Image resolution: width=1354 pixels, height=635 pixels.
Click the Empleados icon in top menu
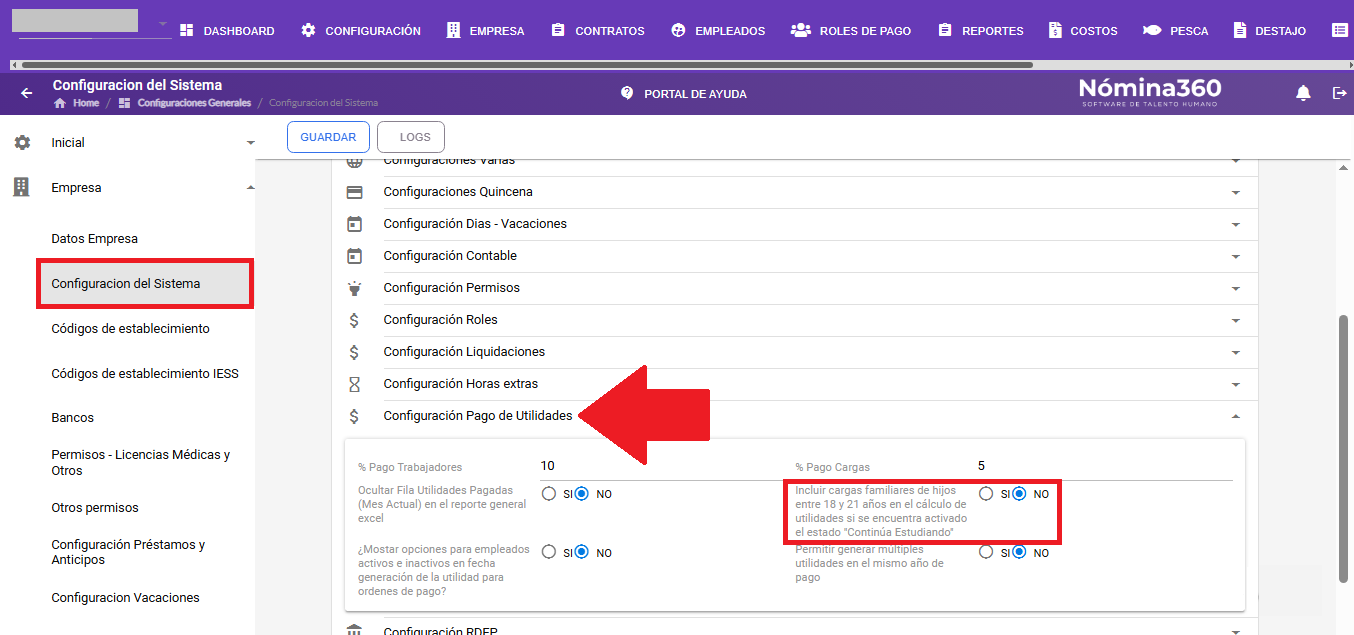tap(678, 30)
